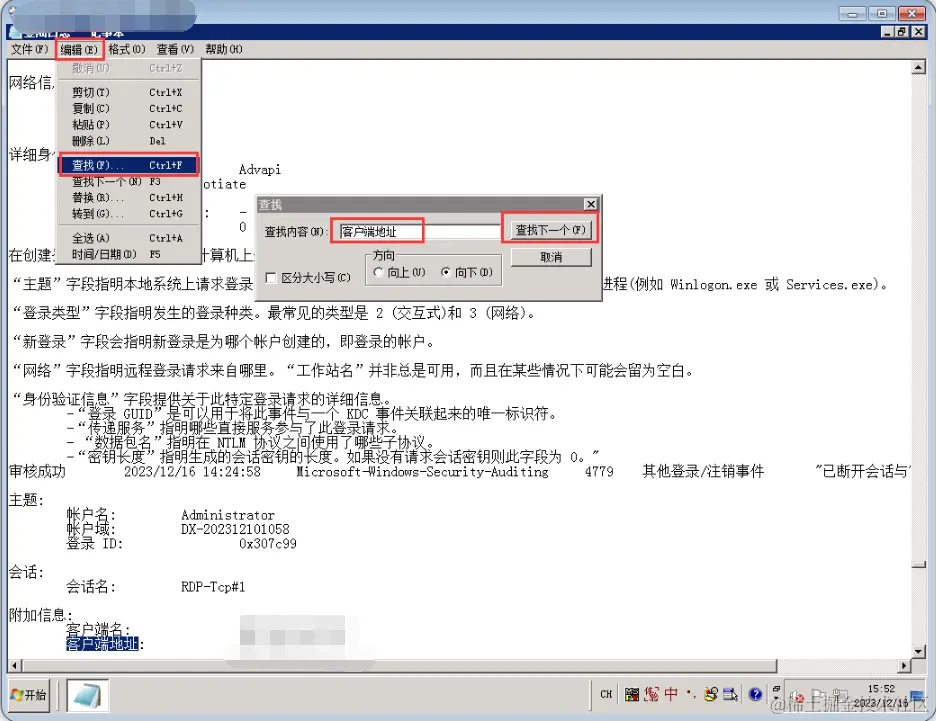Screen dimensions: 936x721
Task: Click Microsoft-Windows-Security-Auditing source text
Action: 423,472
